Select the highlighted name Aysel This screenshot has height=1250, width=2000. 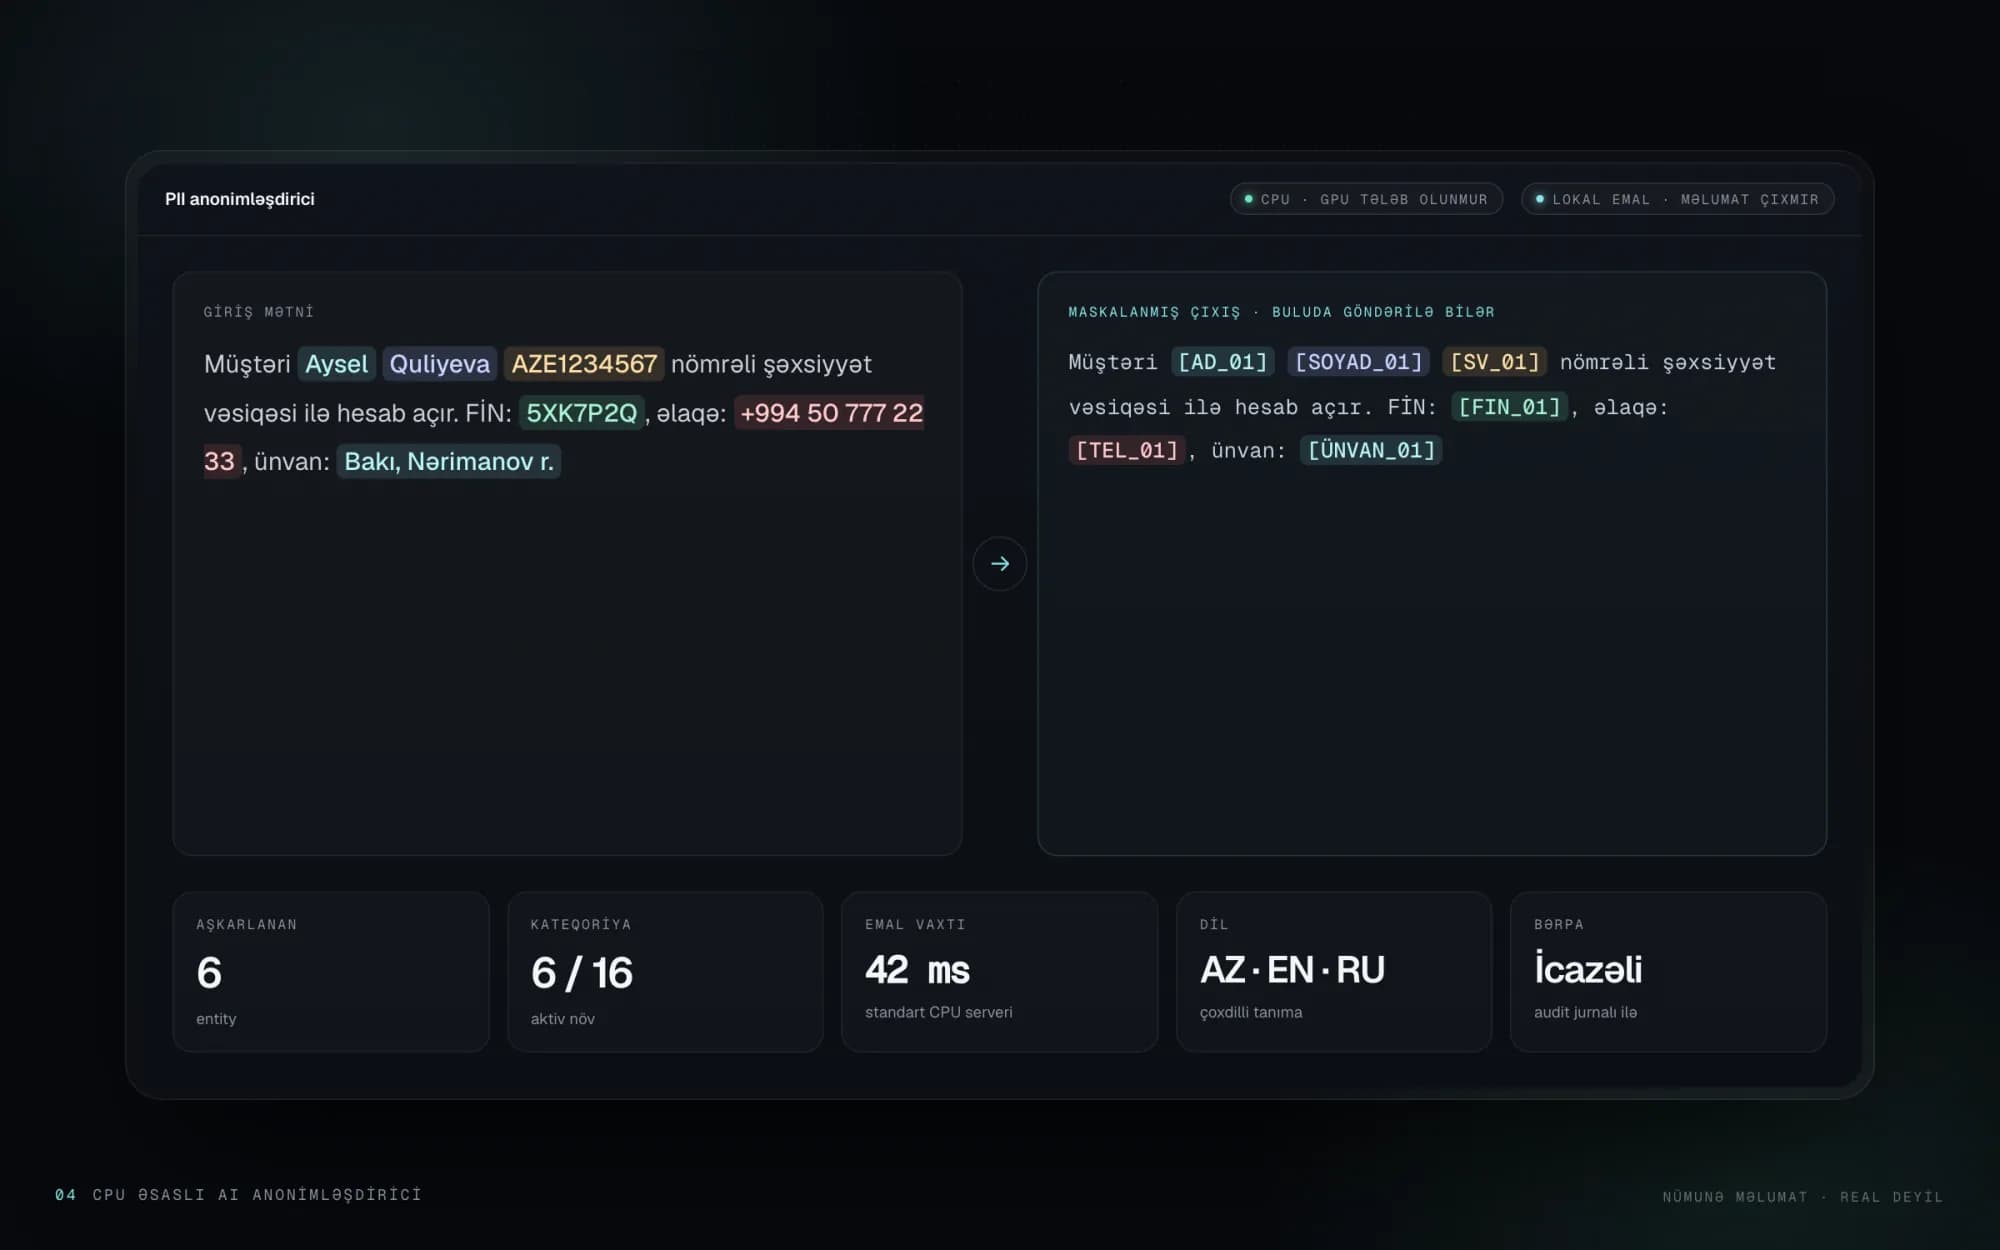pos(336,364)
